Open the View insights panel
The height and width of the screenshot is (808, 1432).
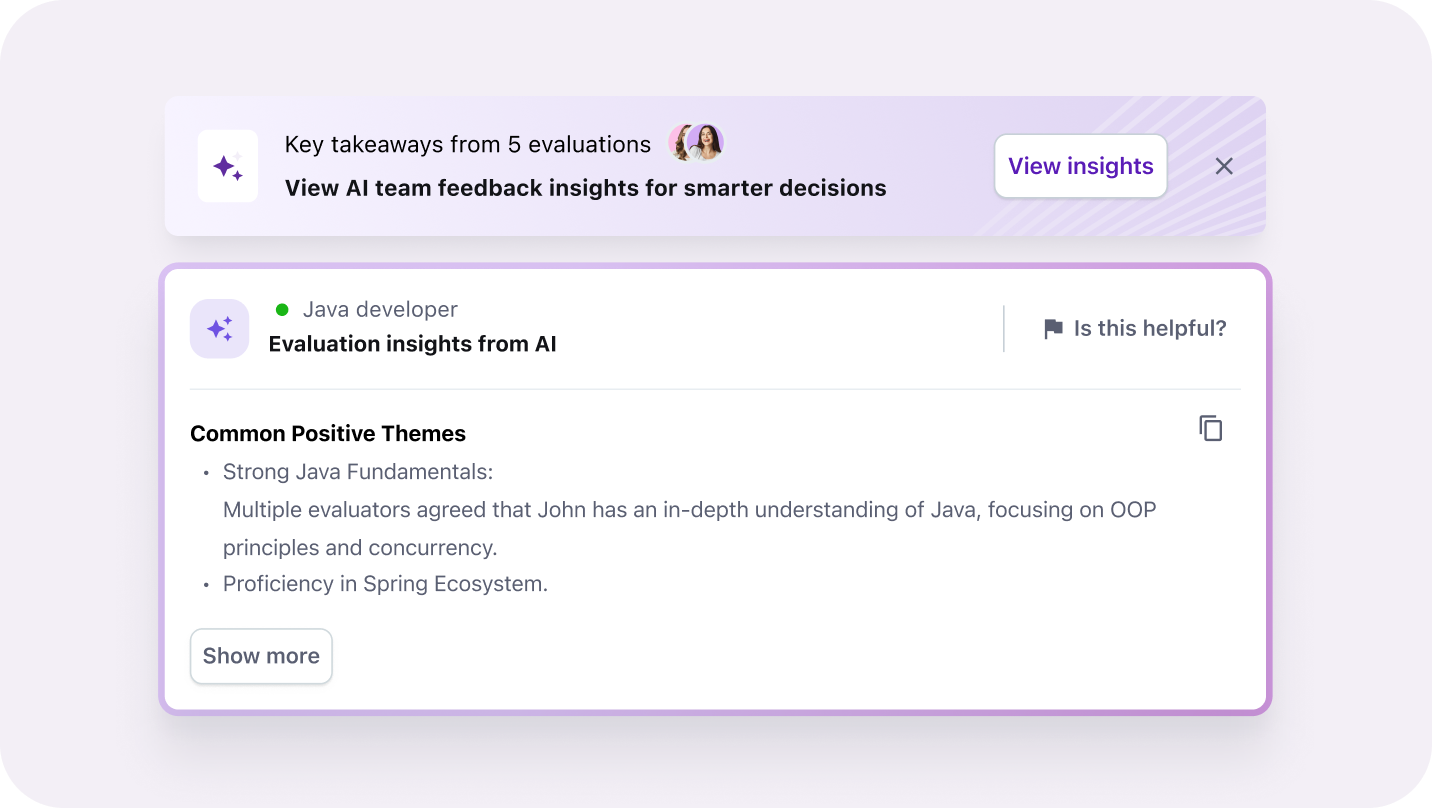(x=1080, y=166)
